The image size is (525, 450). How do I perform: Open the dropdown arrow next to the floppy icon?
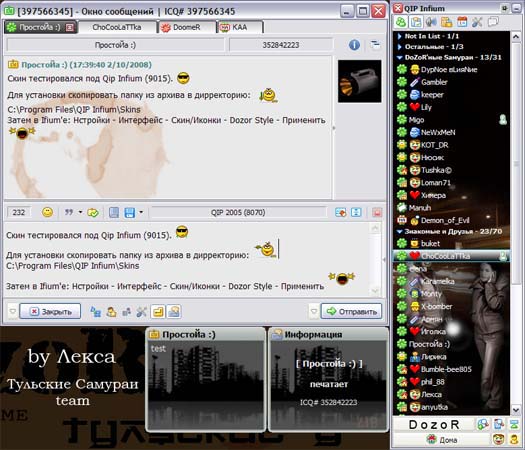141,212
